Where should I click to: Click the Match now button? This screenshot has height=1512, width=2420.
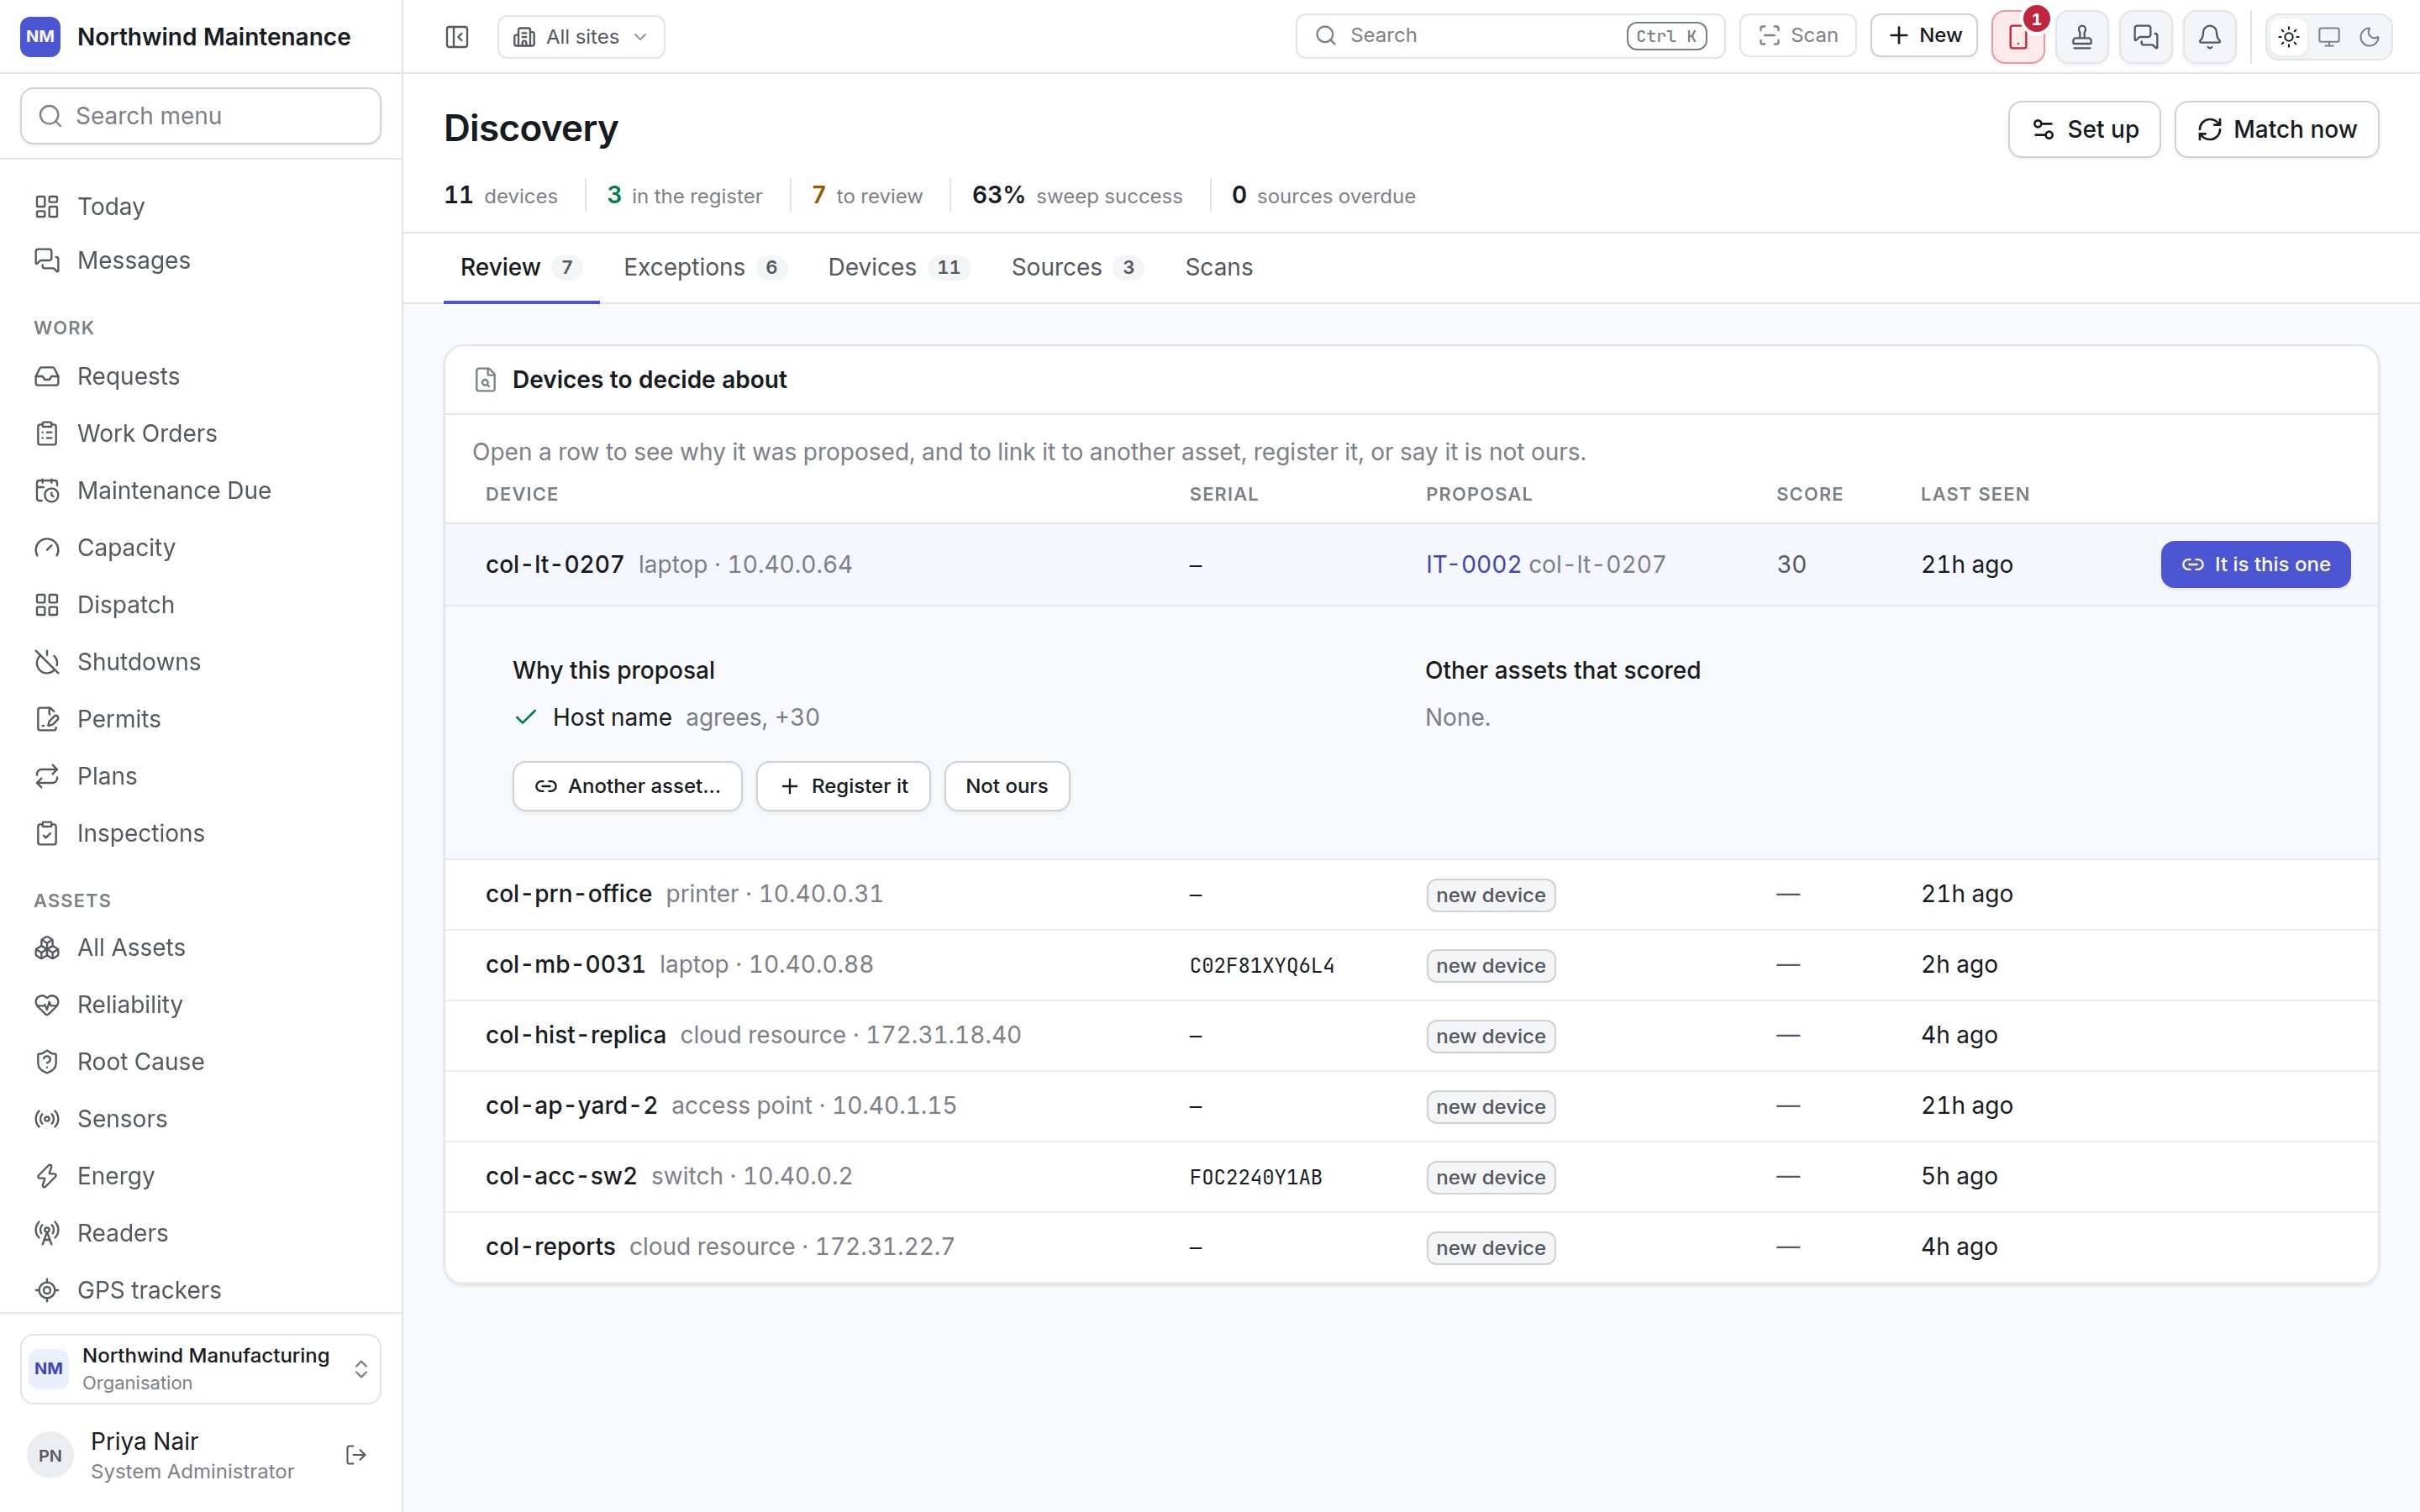(2276, 129)
